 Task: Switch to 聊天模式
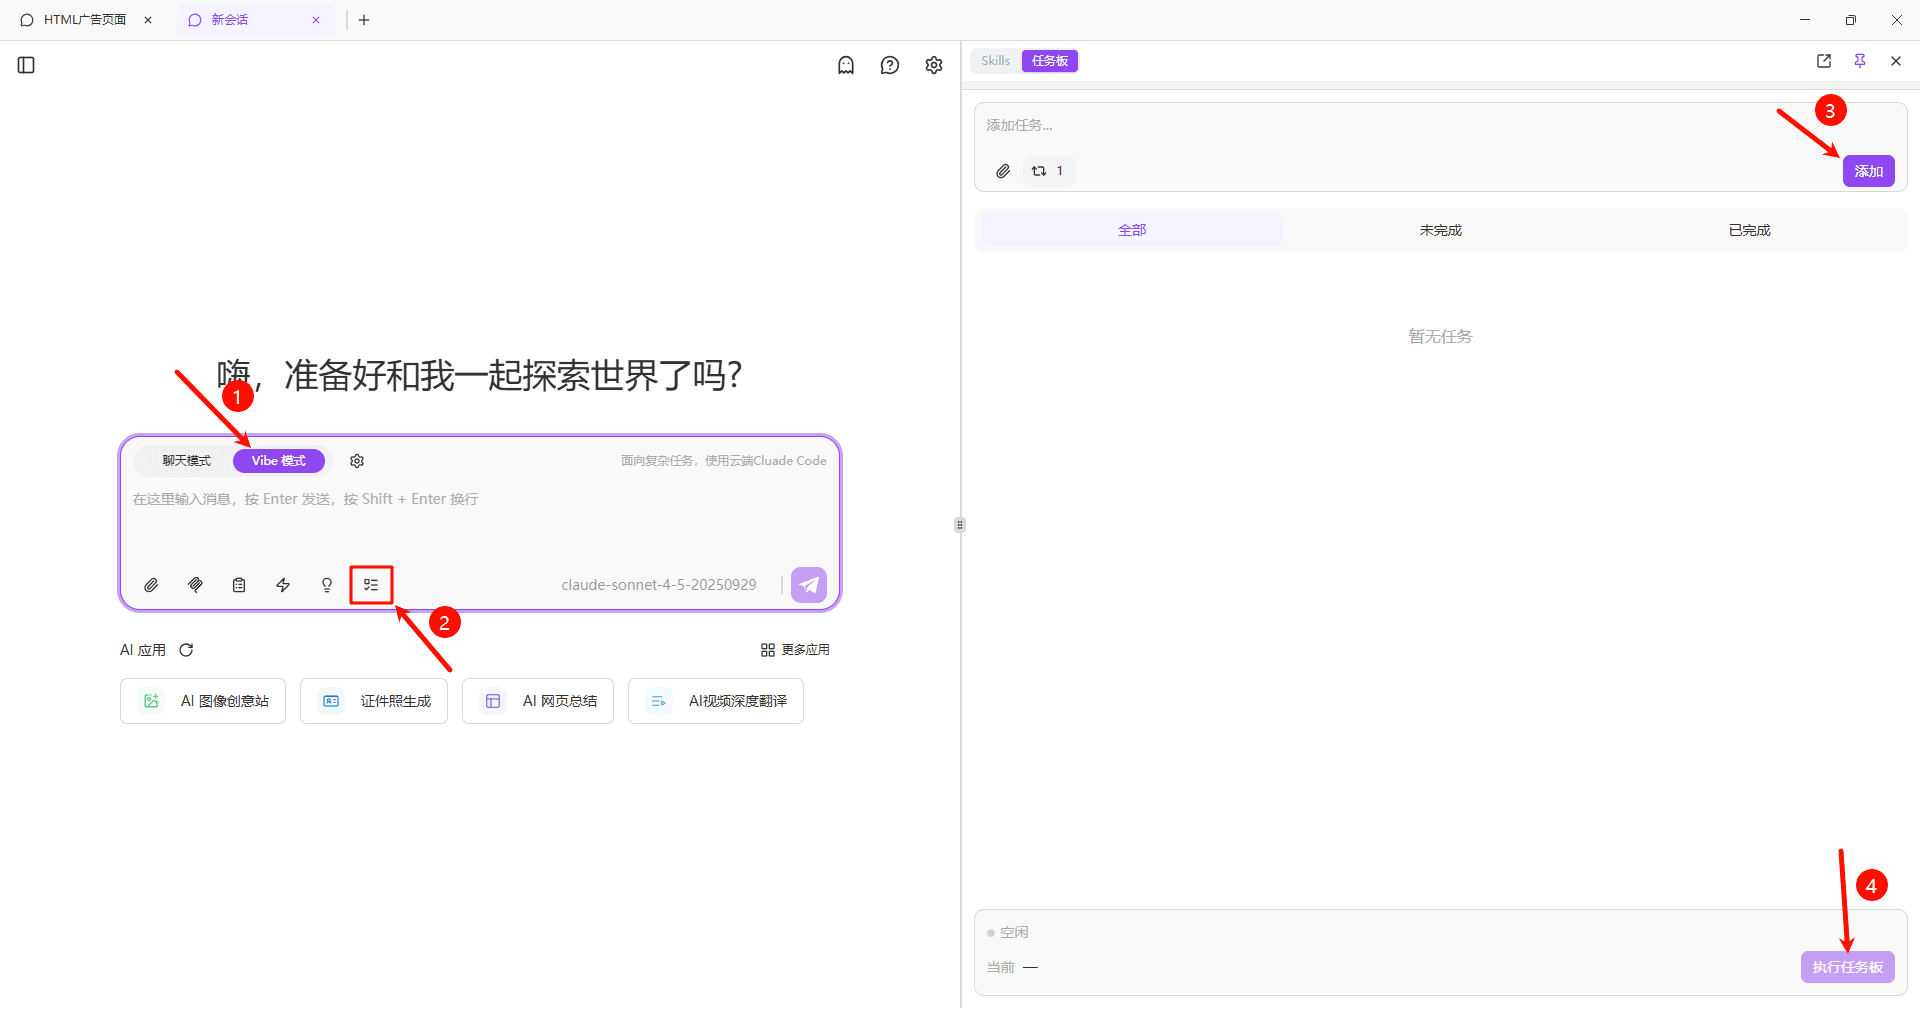tap(187, 461)
